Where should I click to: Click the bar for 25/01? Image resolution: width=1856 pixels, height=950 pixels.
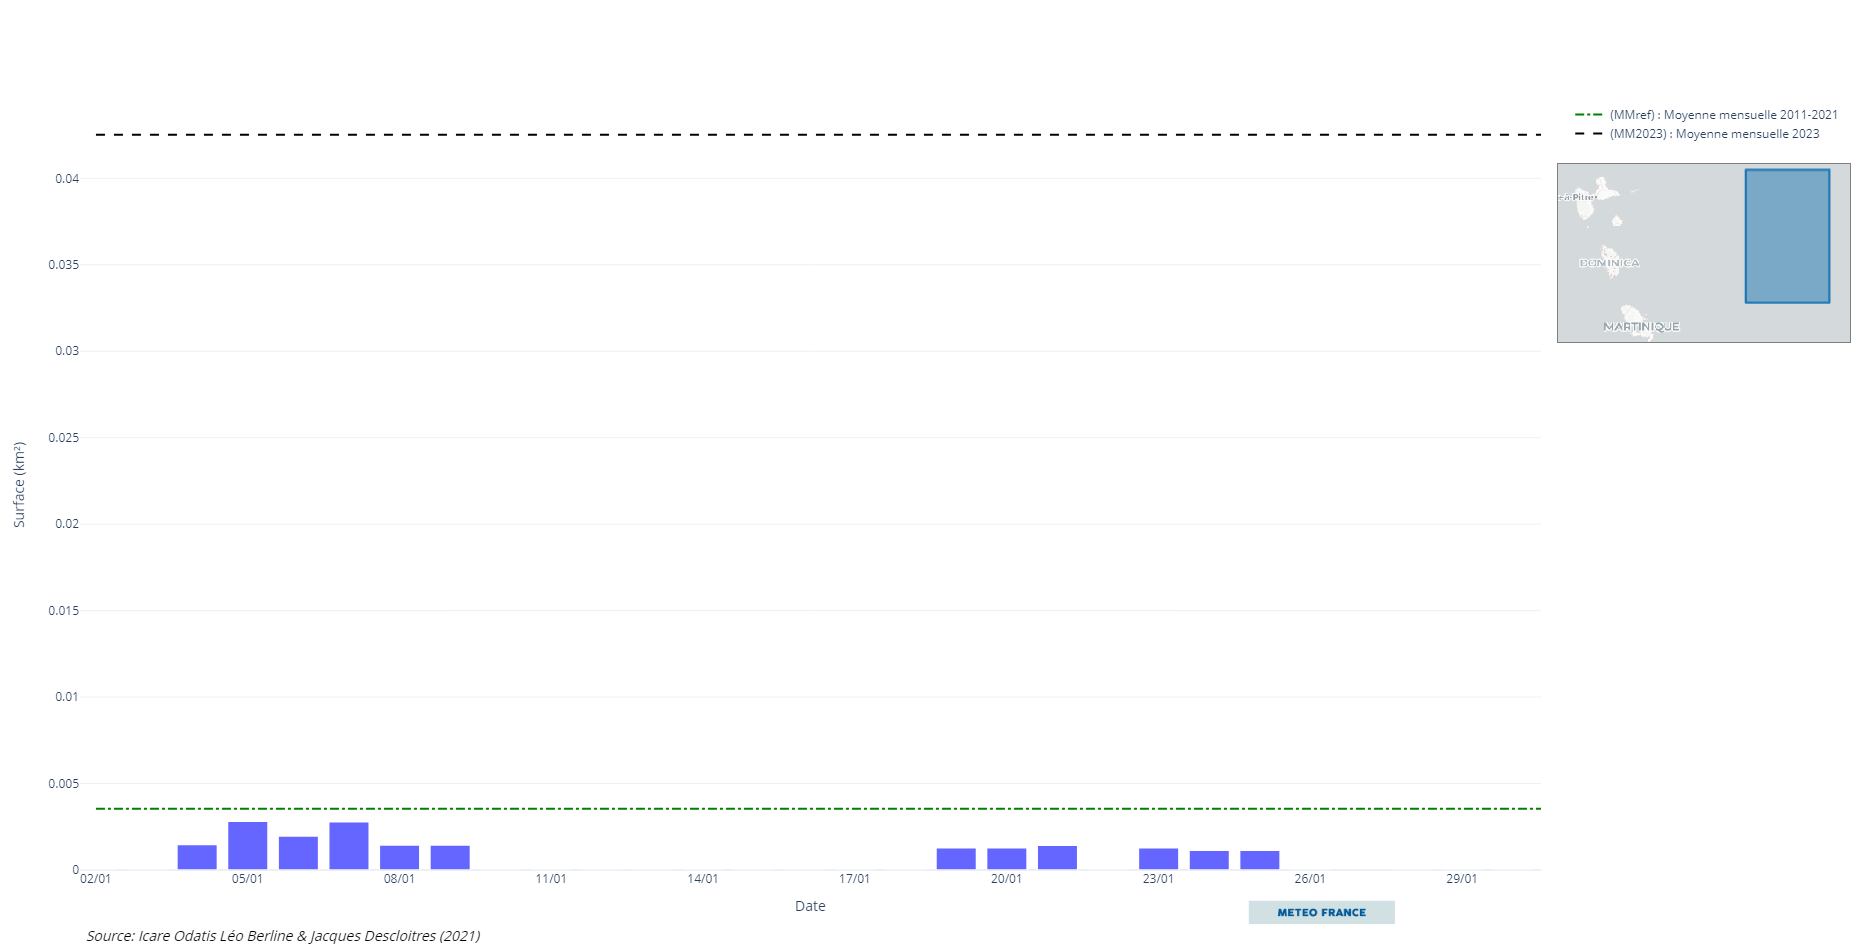pos(1259,860)
